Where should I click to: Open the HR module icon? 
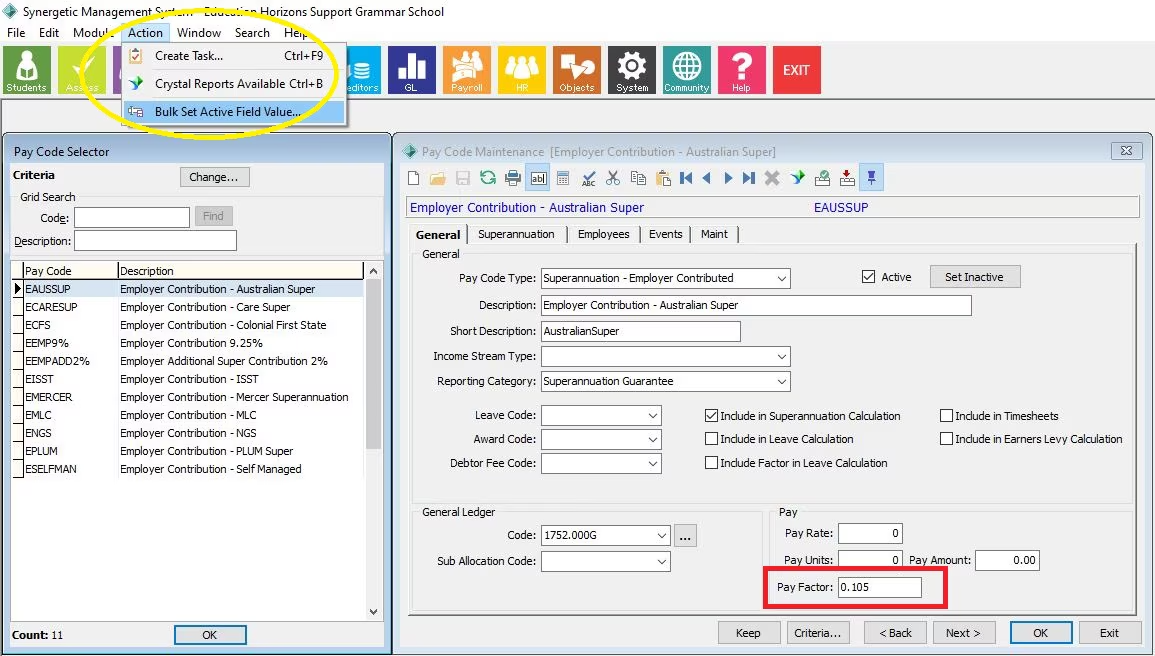pyautogui.click(x=521, y=70)
